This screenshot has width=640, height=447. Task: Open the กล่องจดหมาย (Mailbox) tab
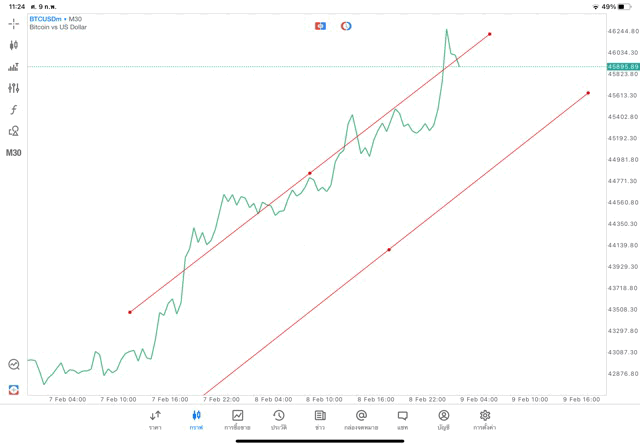click(361, 419)
